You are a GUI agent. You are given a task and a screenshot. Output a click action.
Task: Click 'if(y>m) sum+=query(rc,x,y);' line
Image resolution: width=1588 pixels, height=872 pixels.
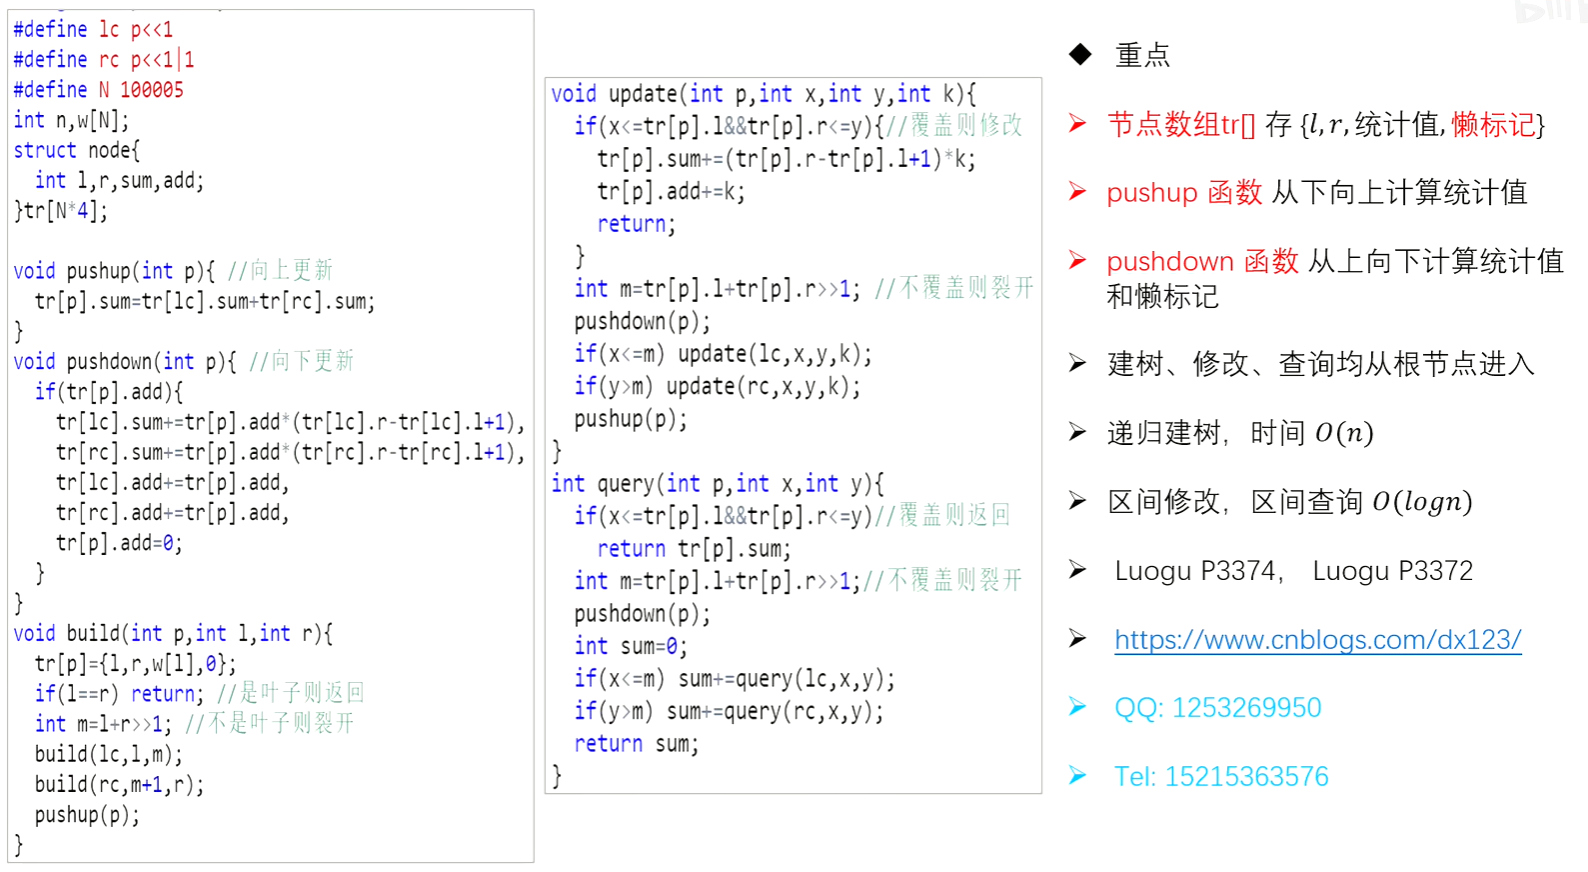[729, 711]
